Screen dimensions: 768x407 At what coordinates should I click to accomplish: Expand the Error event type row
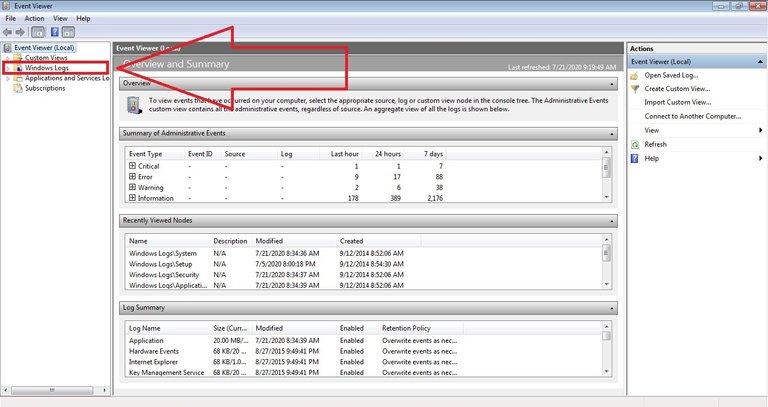pyautogui.click(x=132, y=177)
